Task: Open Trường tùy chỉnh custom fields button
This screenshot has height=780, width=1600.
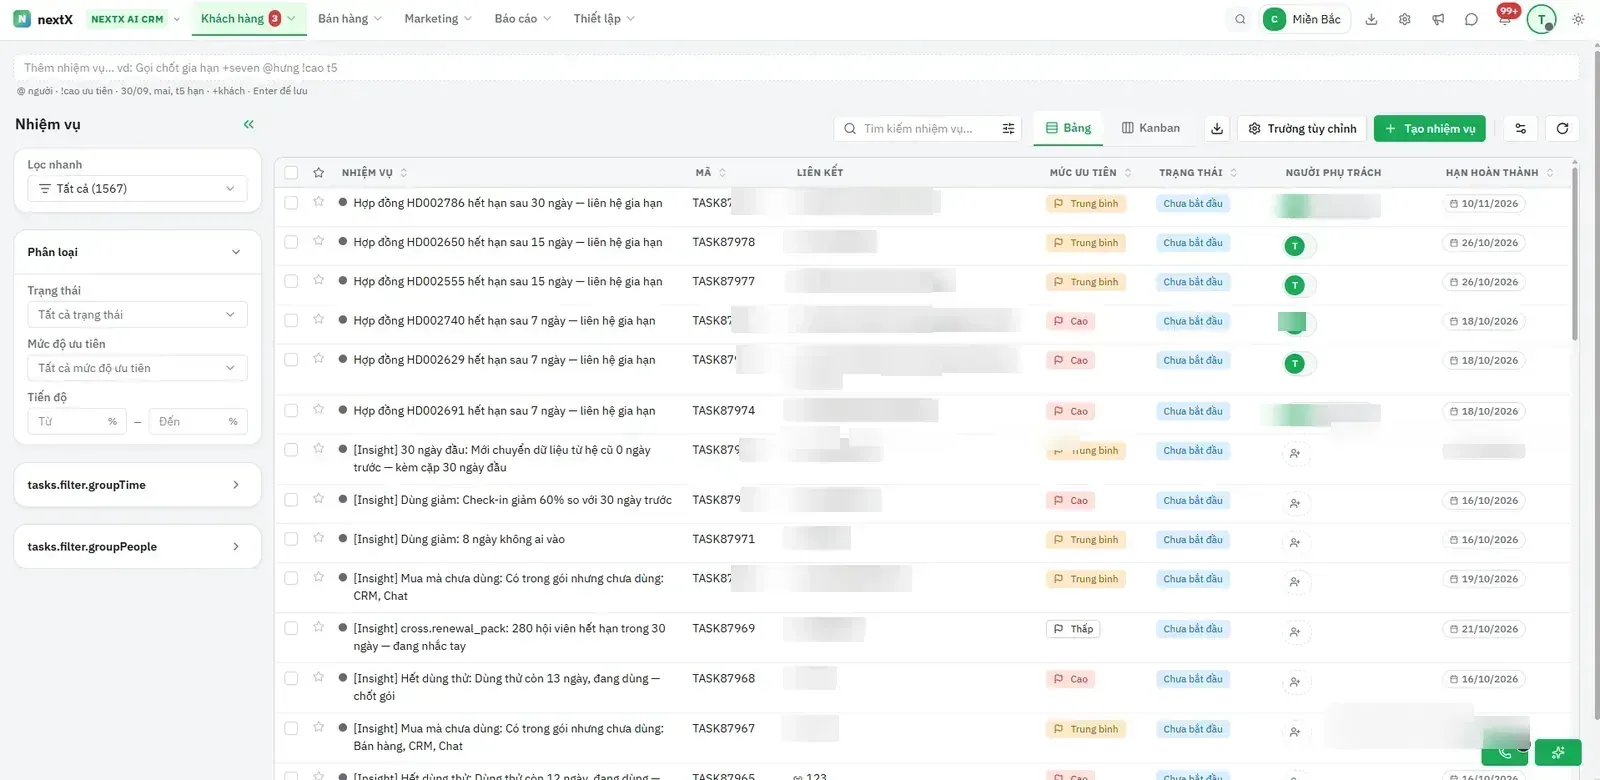Action: point(1302,128)
